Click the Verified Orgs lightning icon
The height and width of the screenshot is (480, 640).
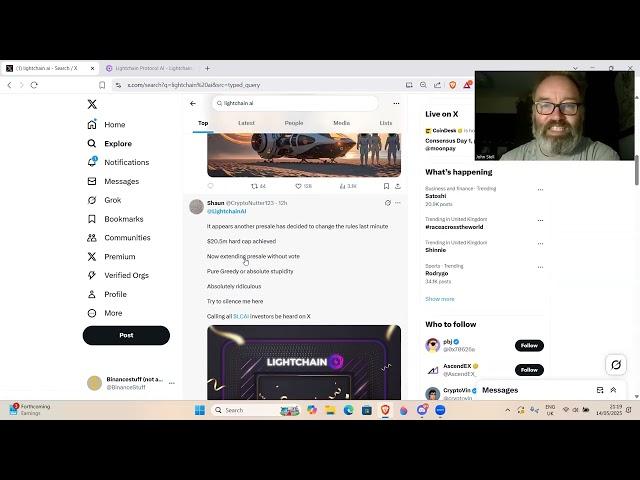click(92, 275)
